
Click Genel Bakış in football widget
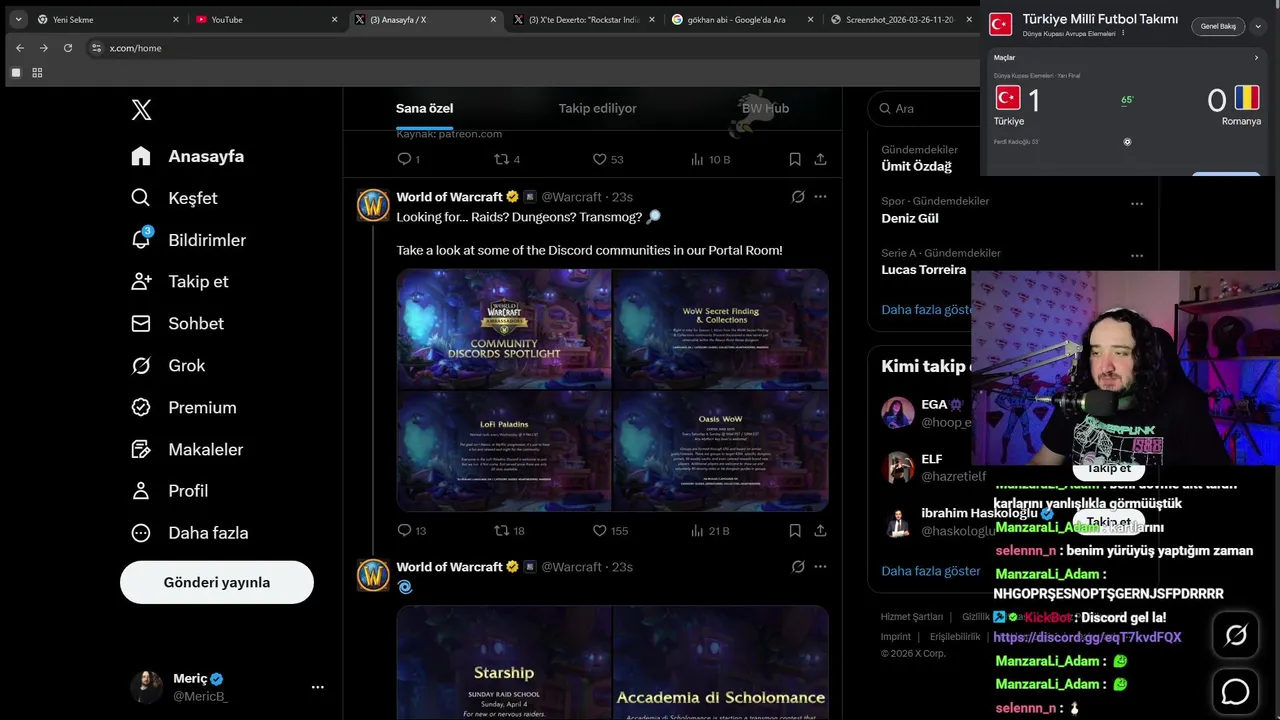[x=1217, y=26]
